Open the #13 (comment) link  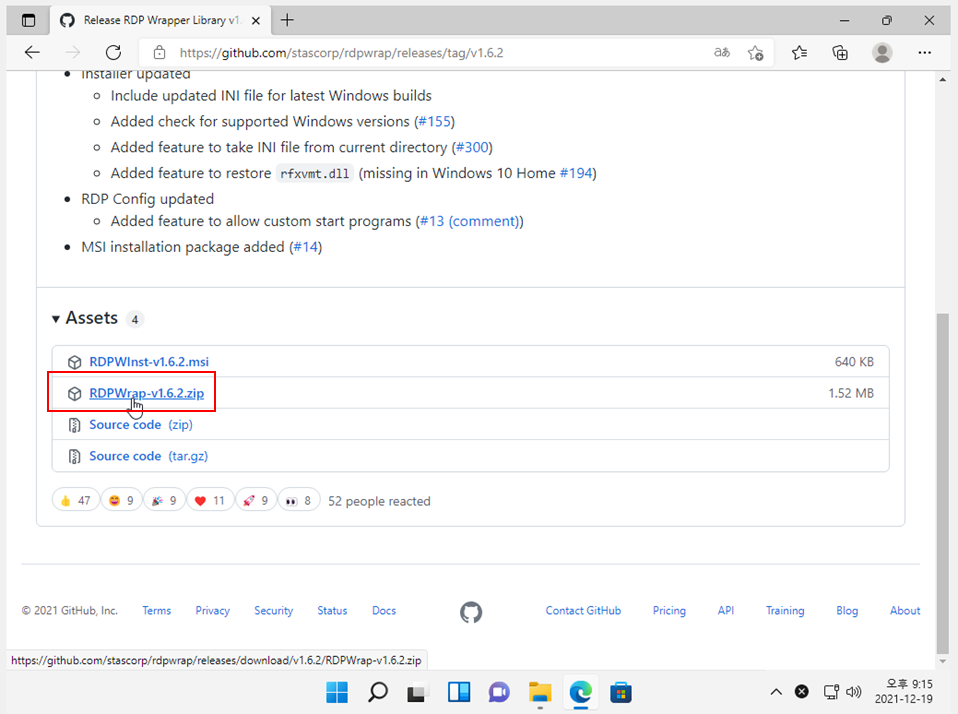pyautogui.click(x=469, y=221)
